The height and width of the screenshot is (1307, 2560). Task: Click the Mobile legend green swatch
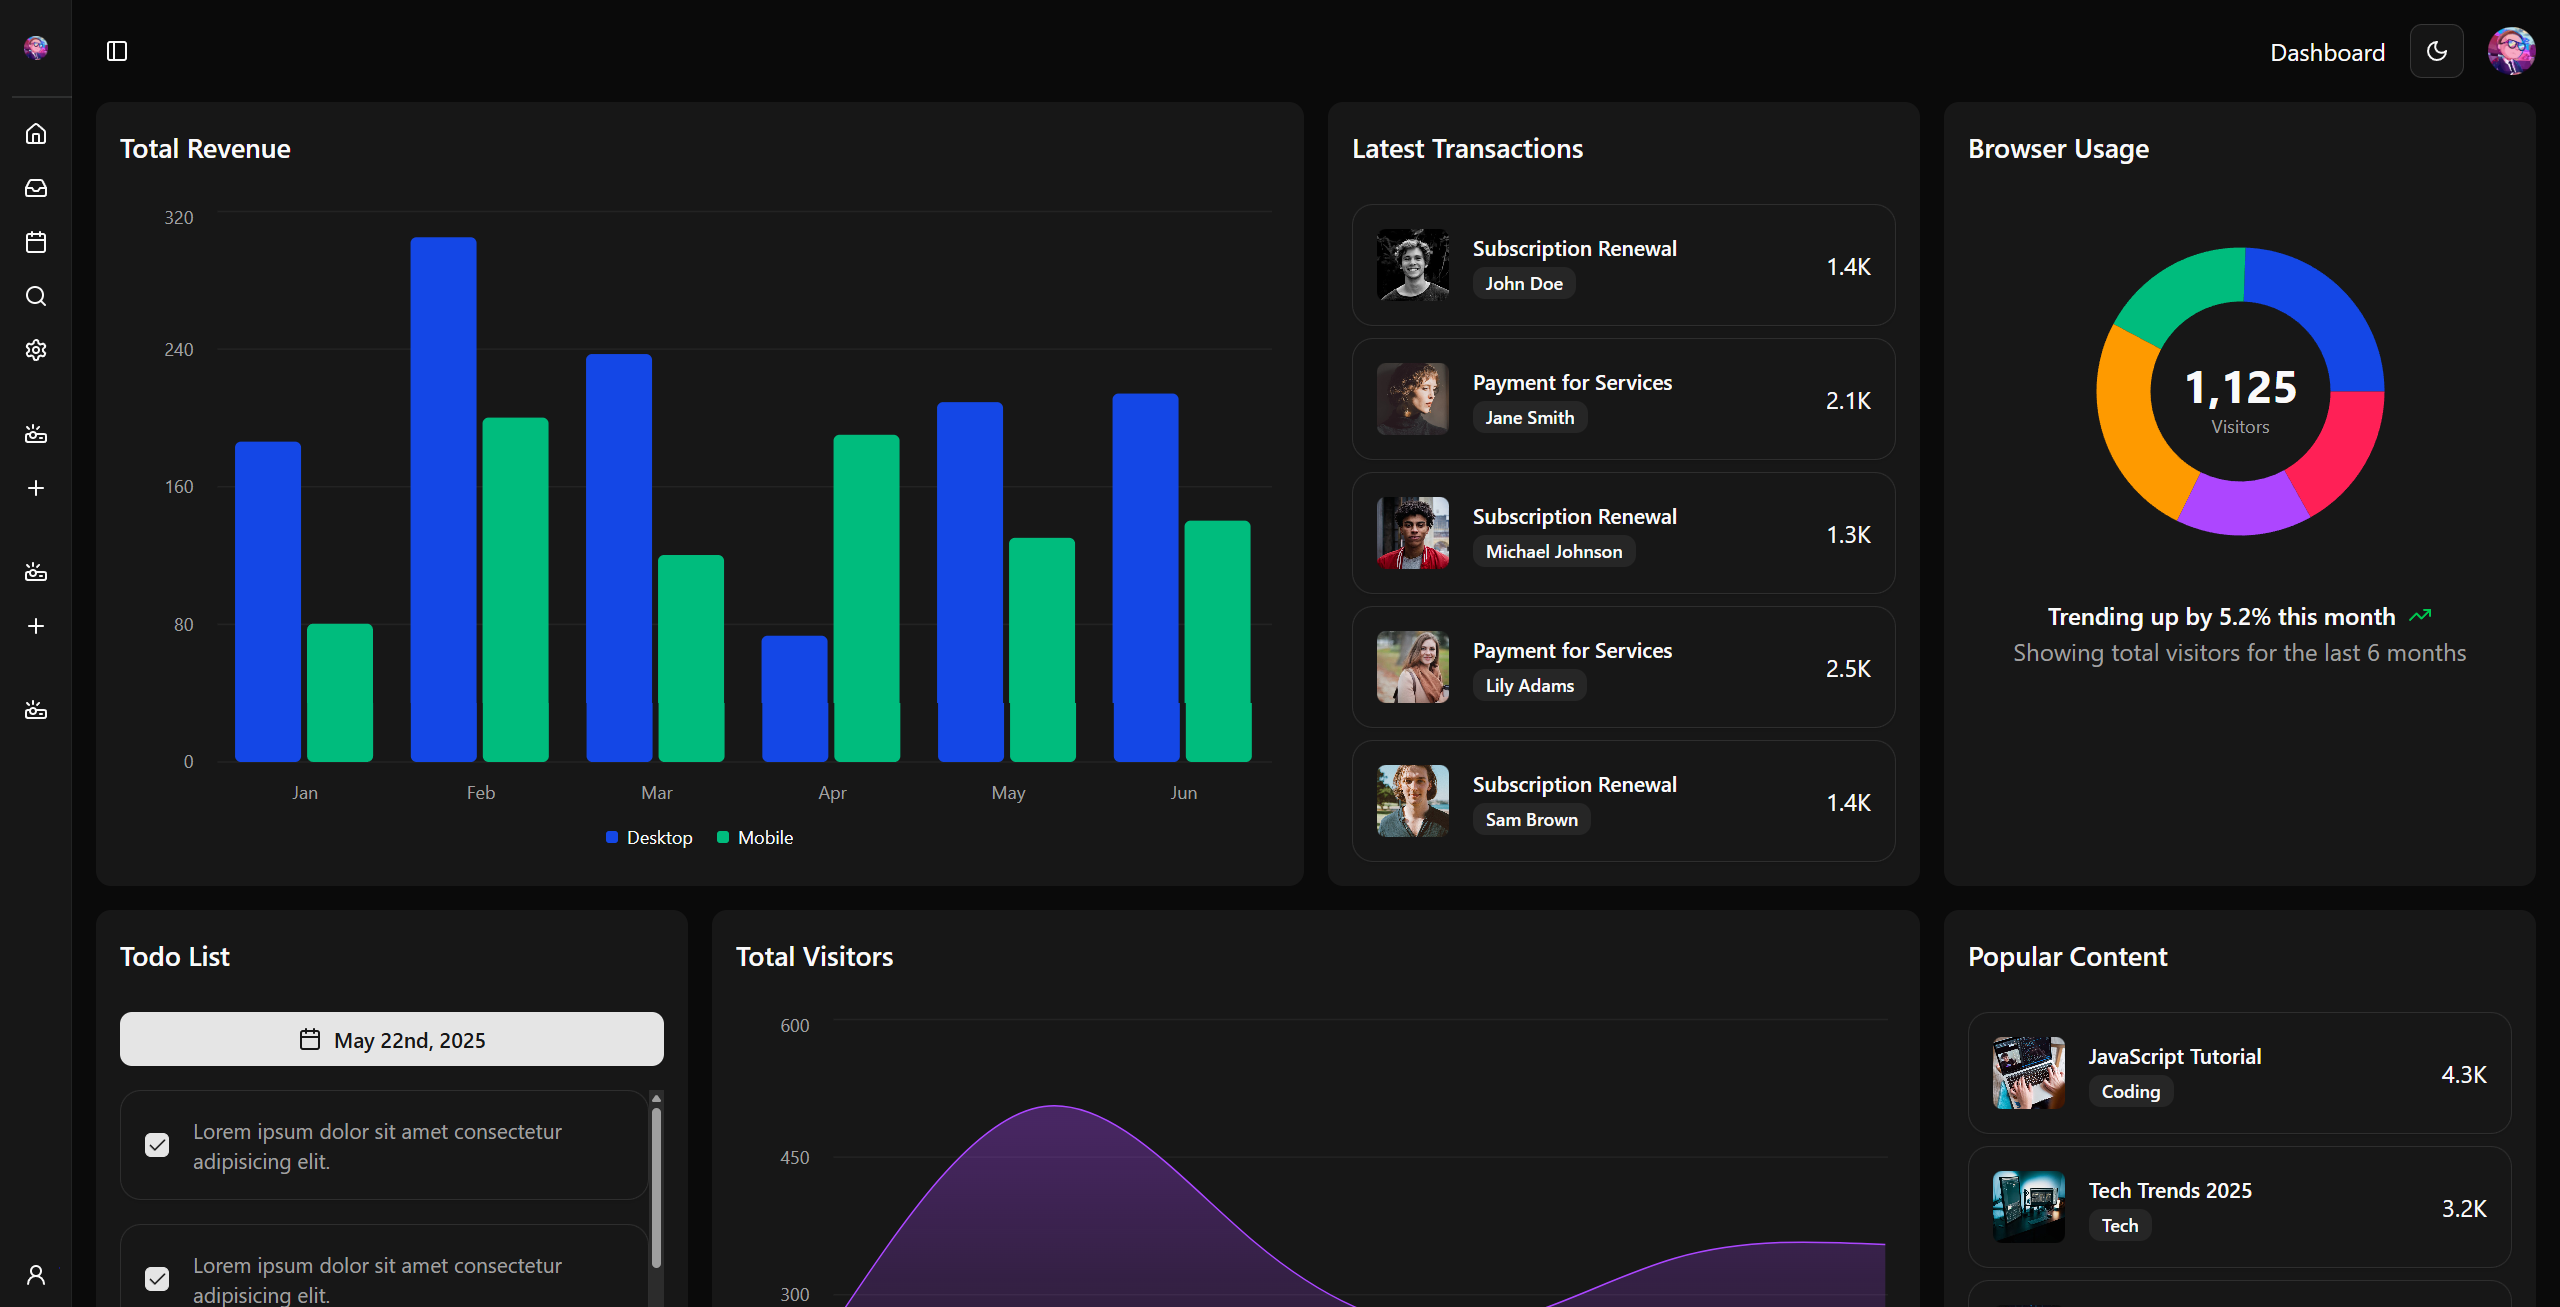[723, 837]
